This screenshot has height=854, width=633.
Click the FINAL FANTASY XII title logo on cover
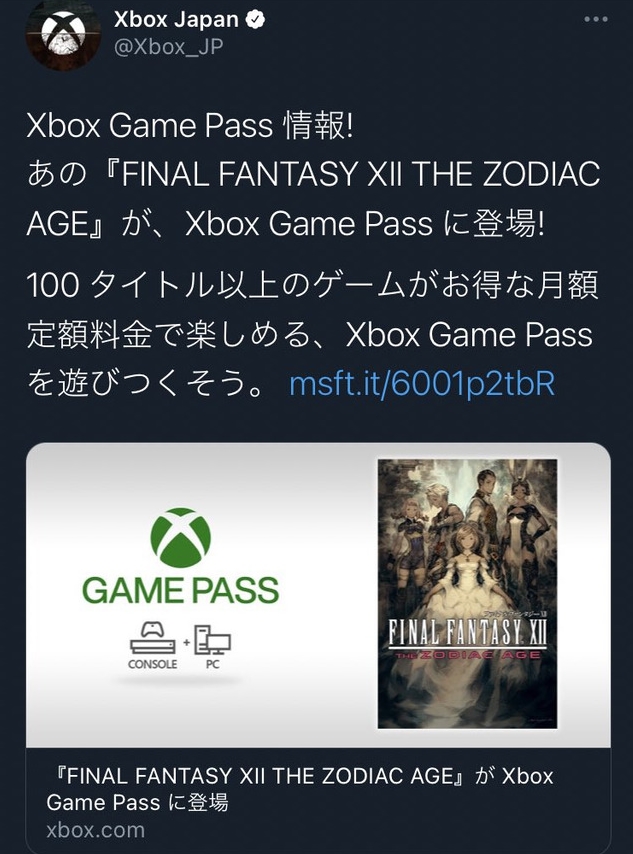(467, 632)
